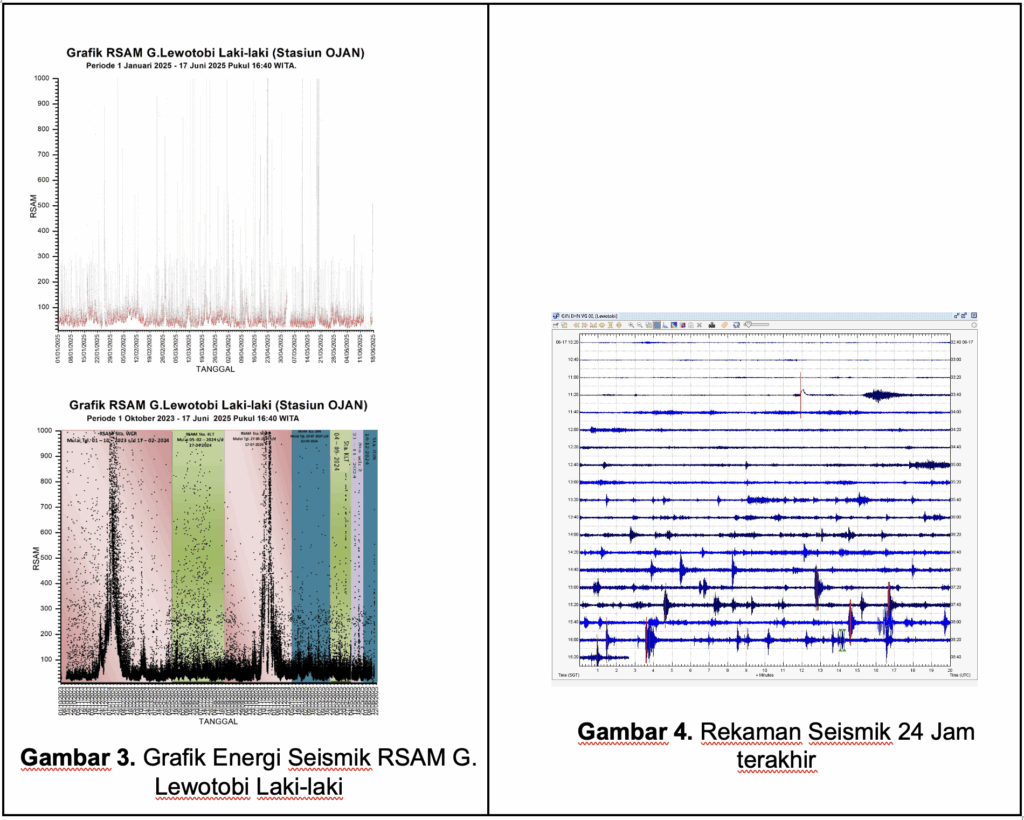The image size is (1024, 820).
Task: Open helicorder view settings icon
Action: (x=555, y=325)
